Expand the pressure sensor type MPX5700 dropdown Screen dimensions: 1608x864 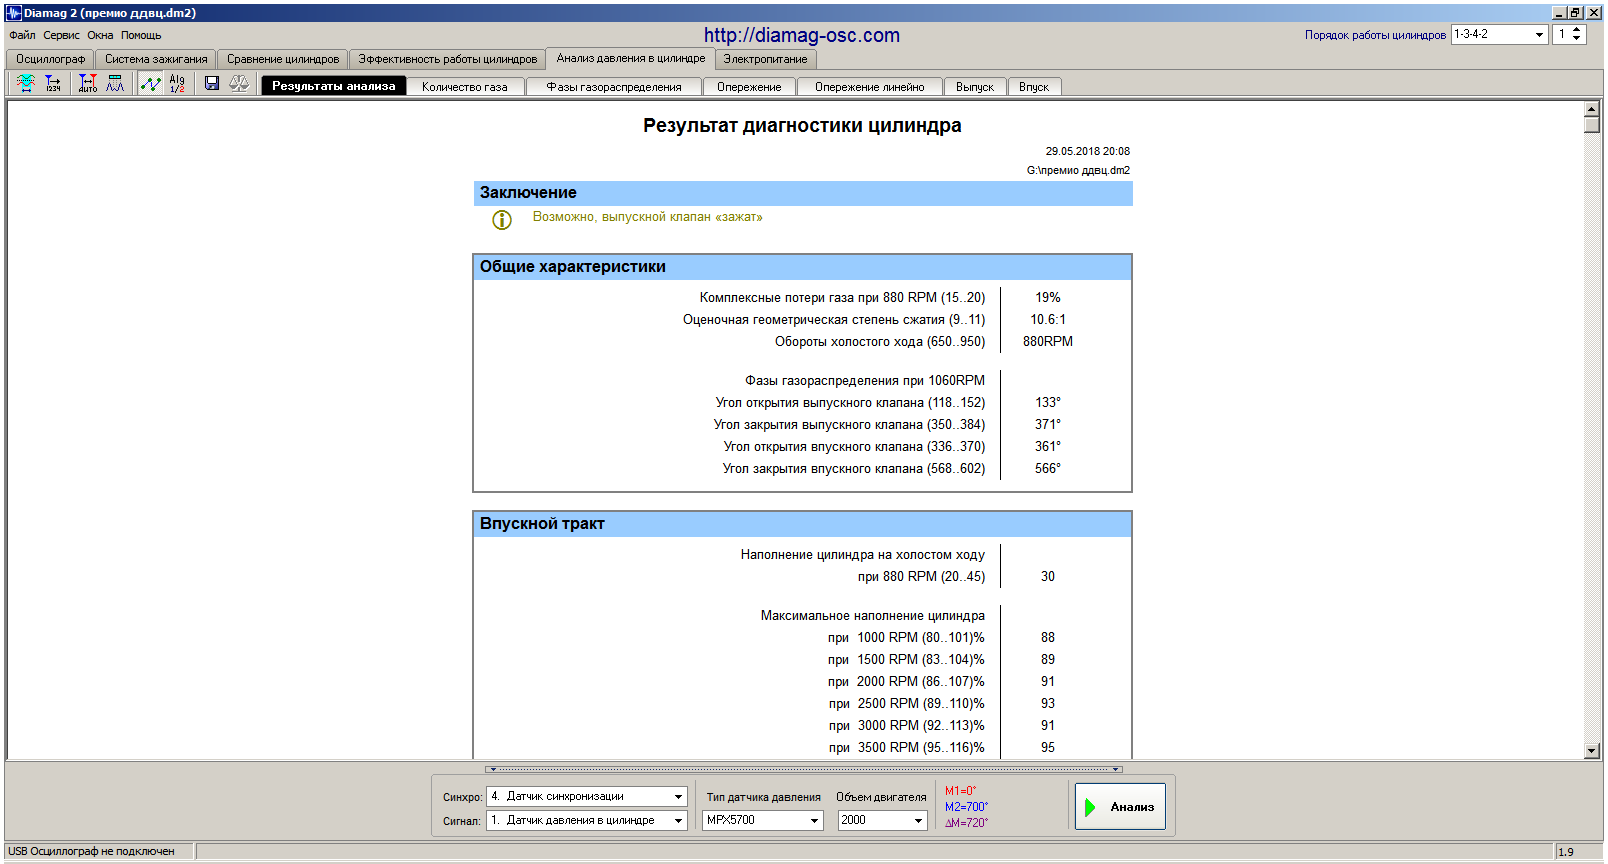point(814,820)
